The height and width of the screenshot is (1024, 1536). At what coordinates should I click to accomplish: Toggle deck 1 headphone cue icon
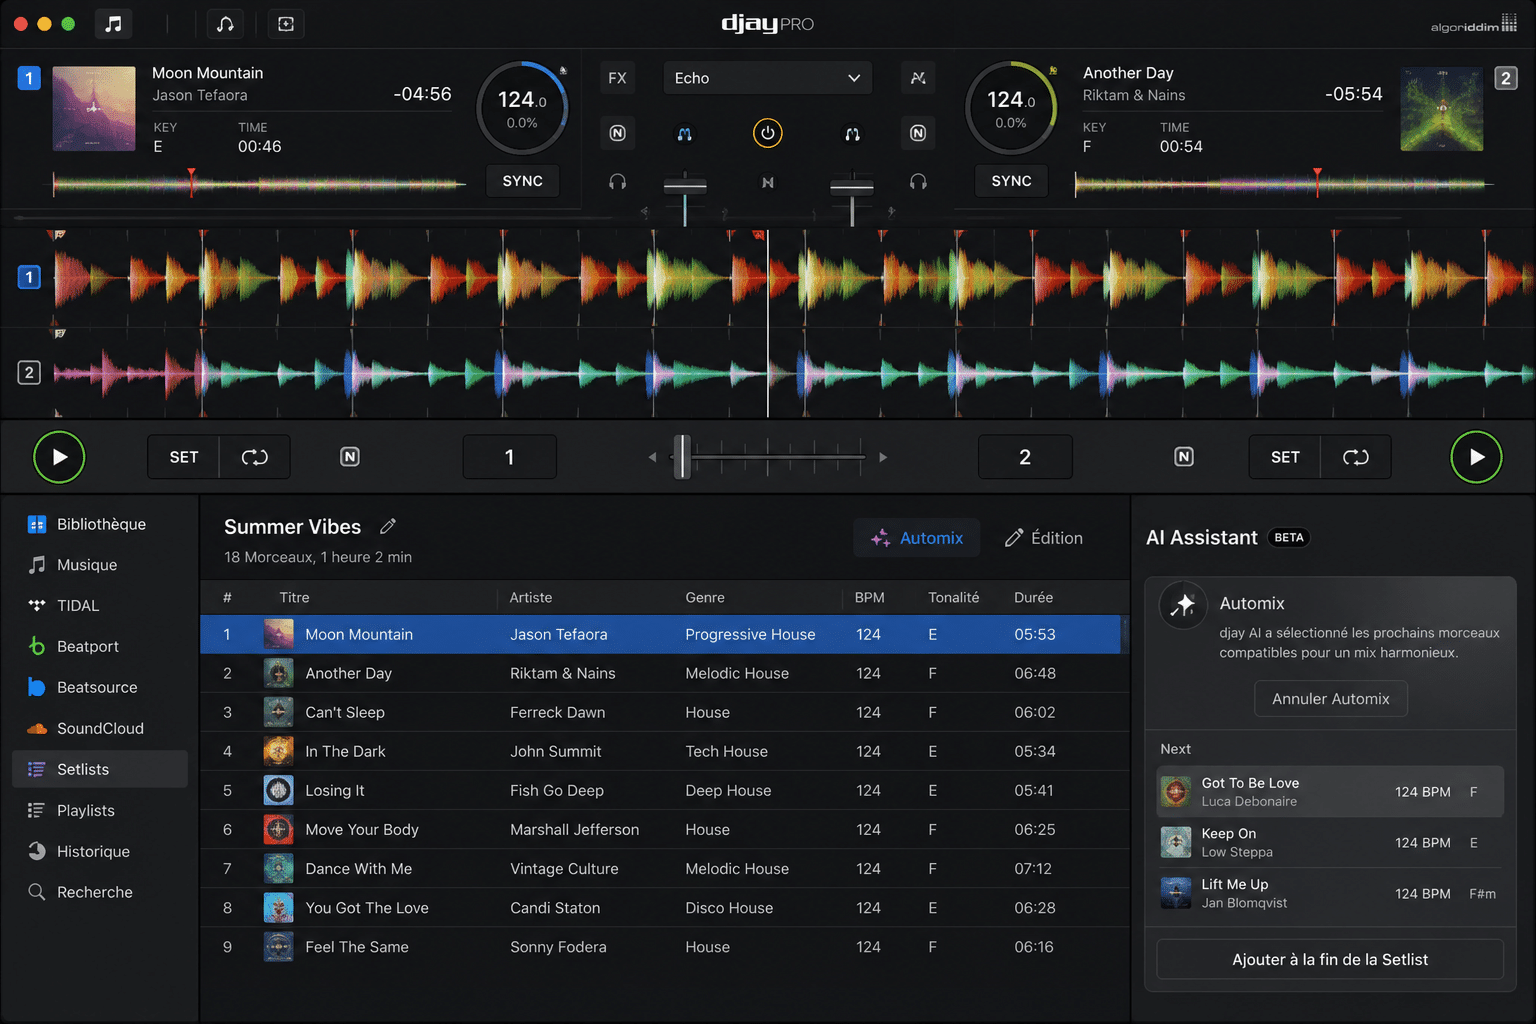tap(617, 182)
